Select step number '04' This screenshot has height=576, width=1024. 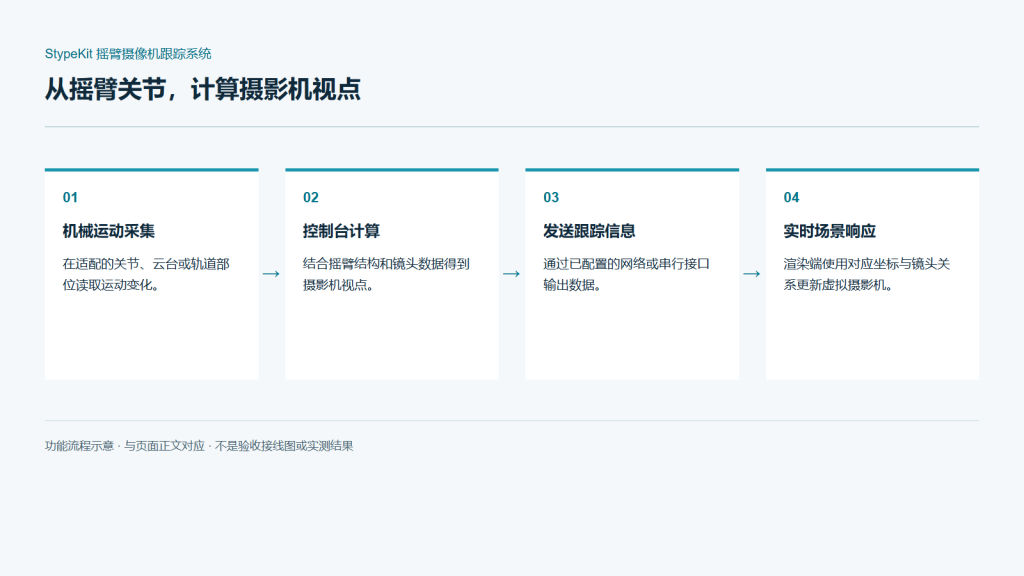pos(791,197)
